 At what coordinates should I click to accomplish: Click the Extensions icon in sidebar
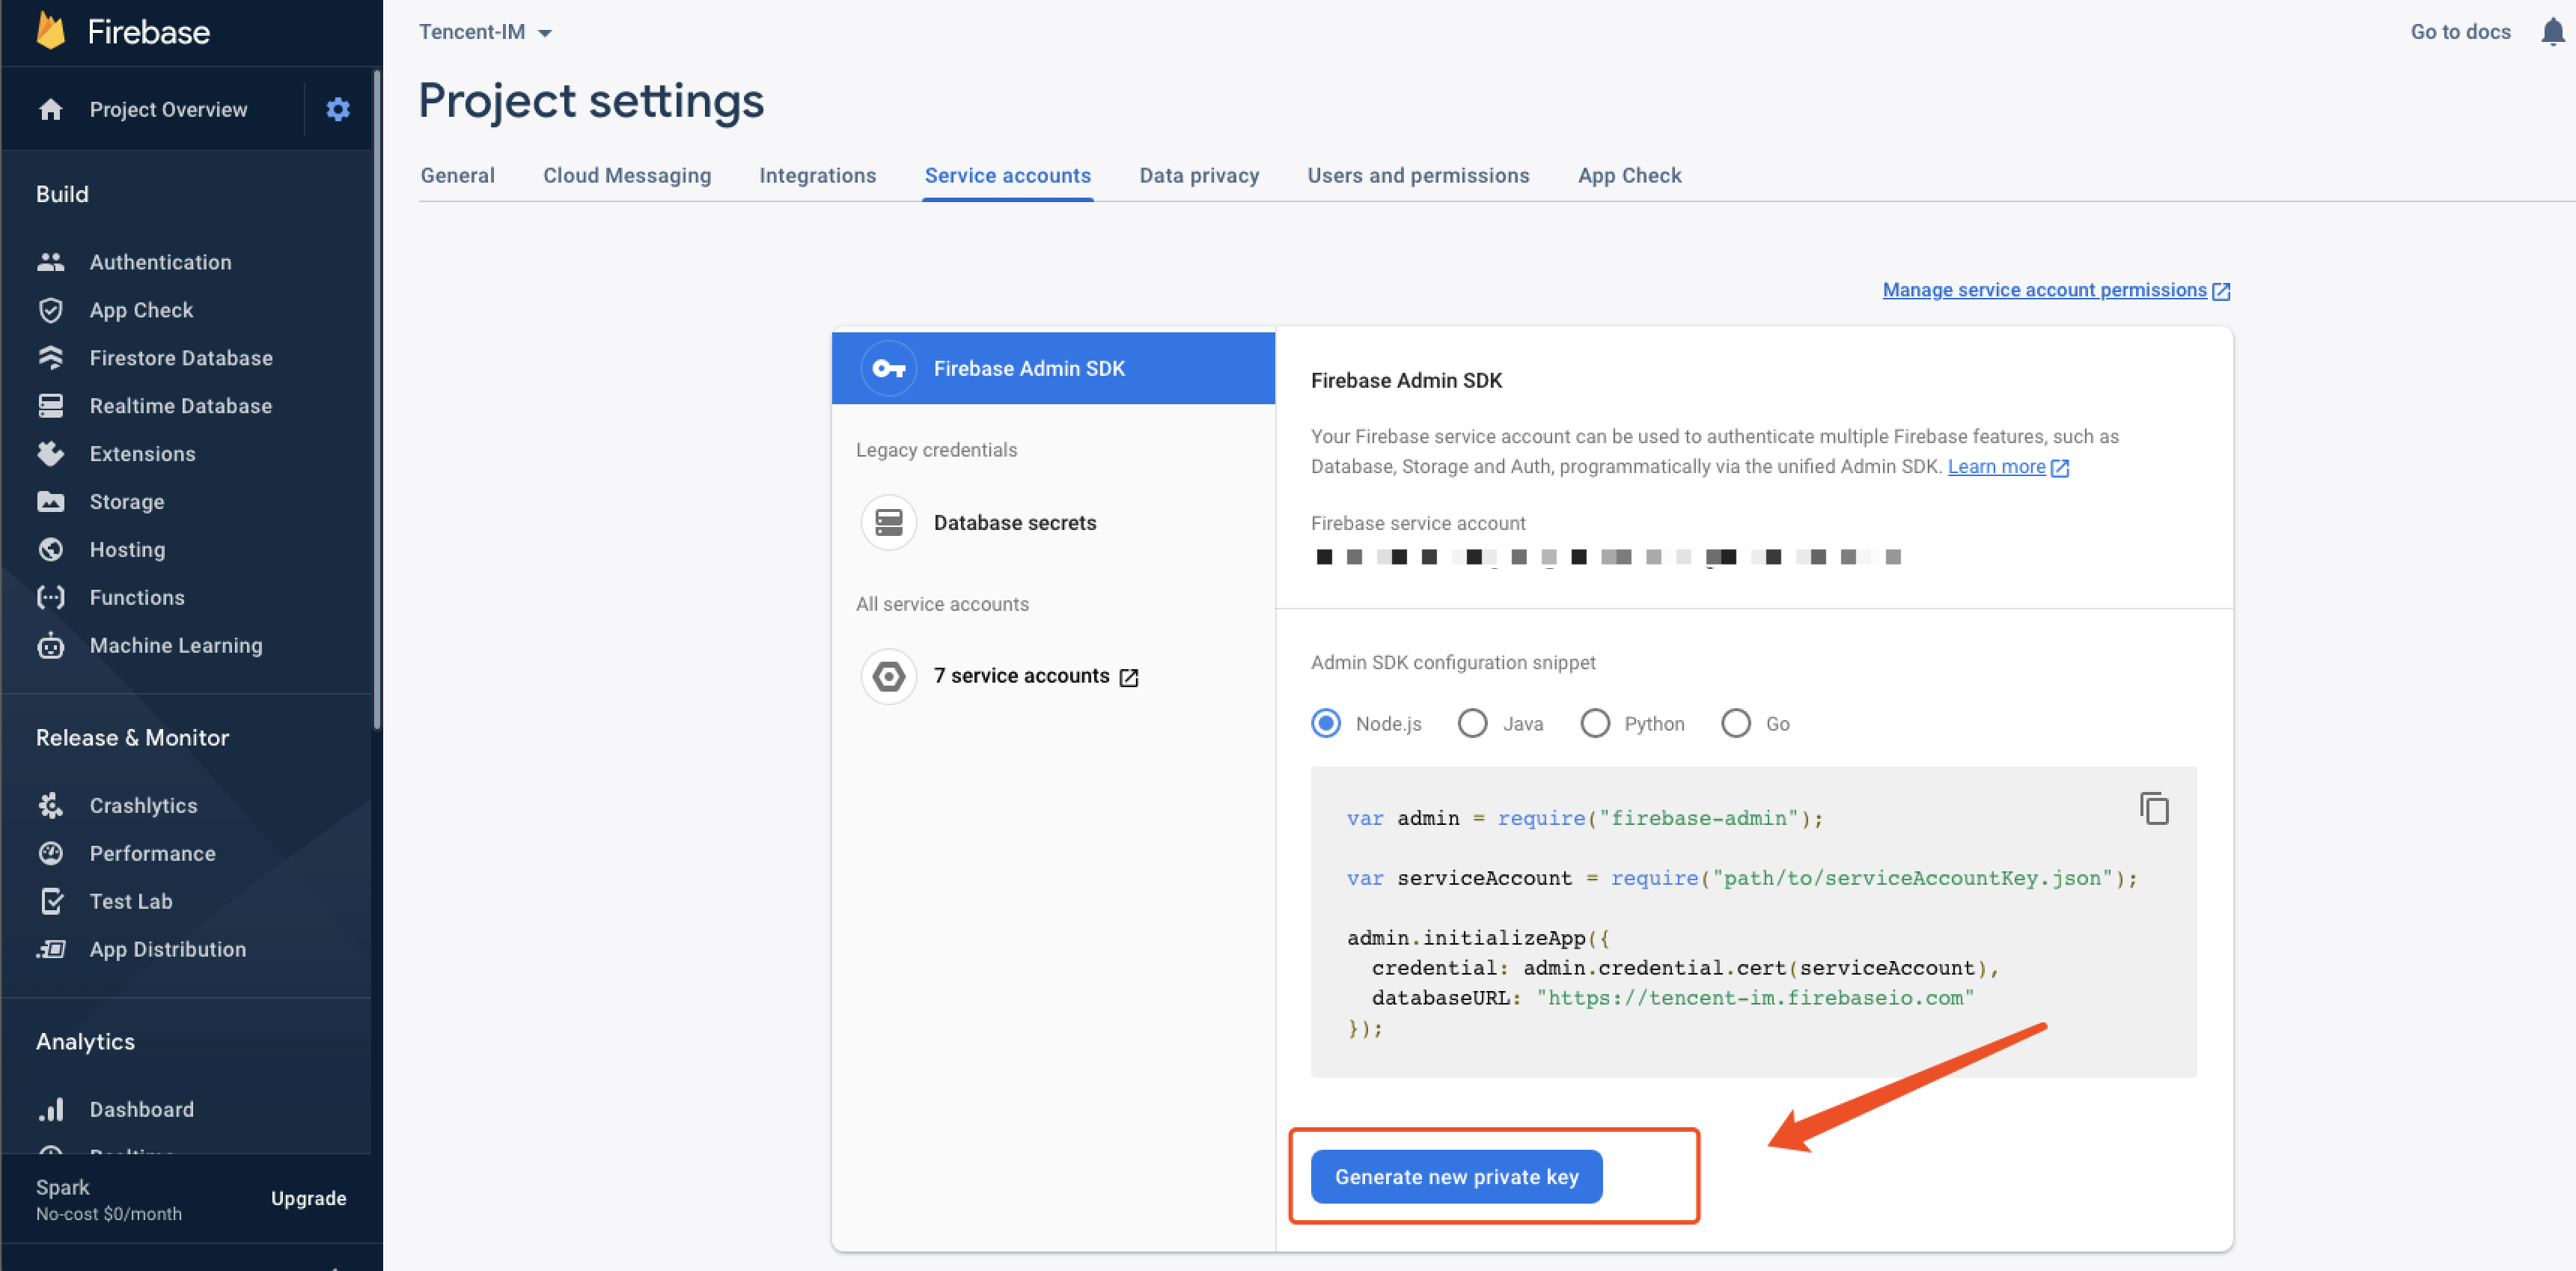[x=51, y=454]
